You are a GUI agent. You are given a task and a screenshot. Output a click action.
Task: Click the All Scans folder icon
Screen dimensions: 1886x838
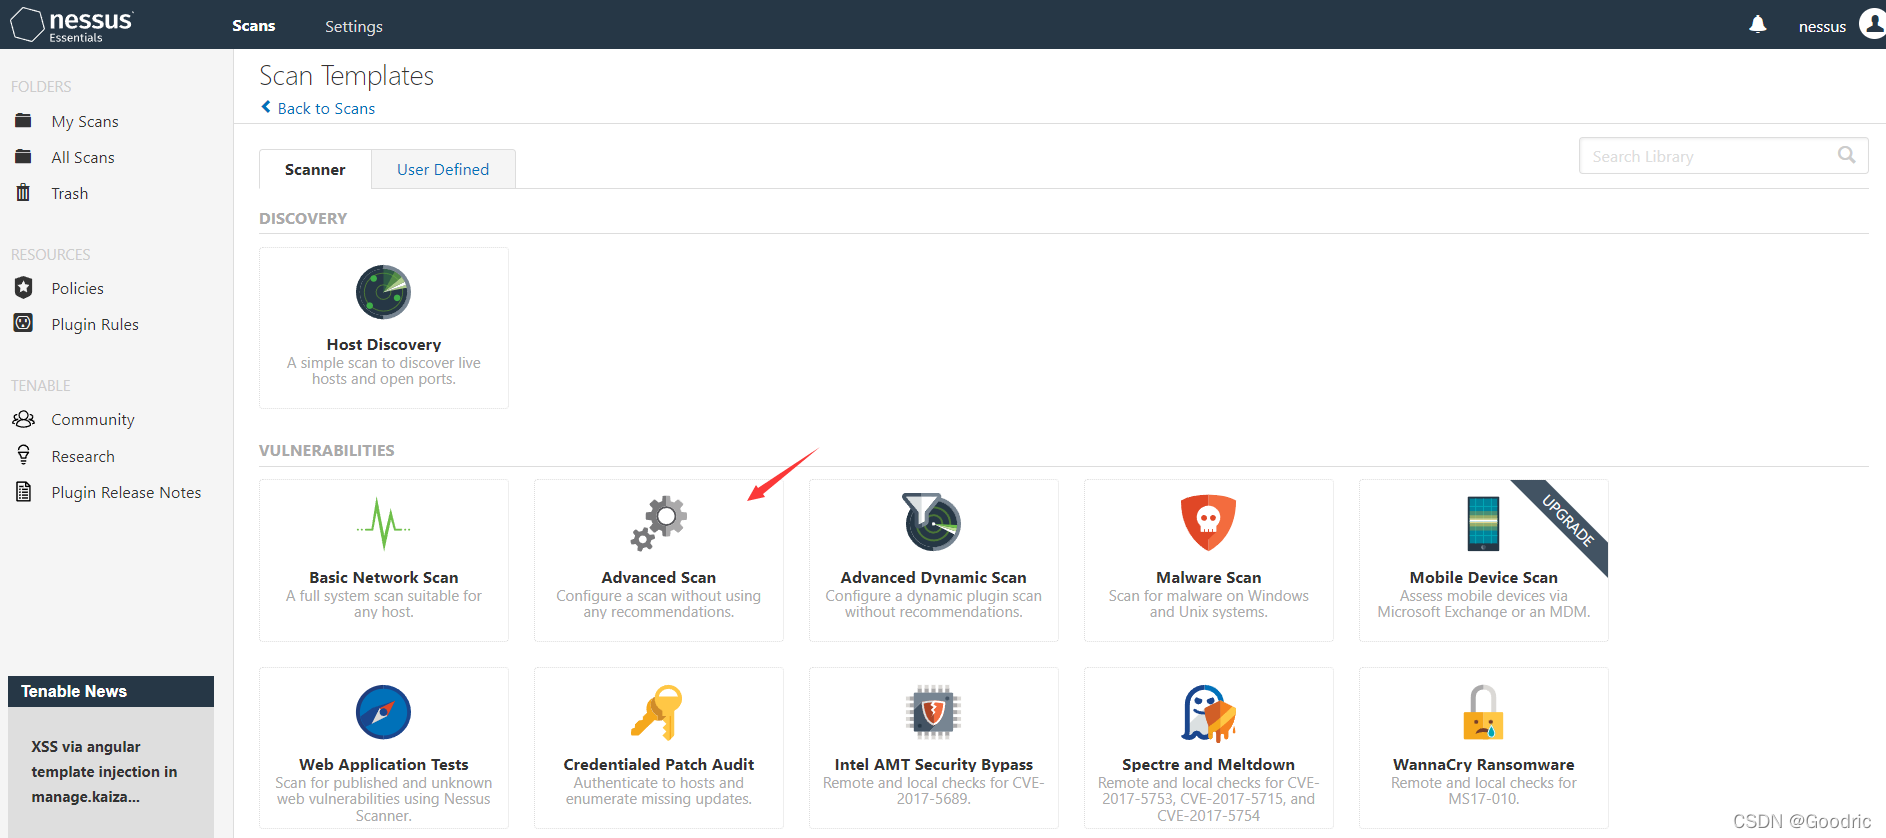[x=23, y=157]
